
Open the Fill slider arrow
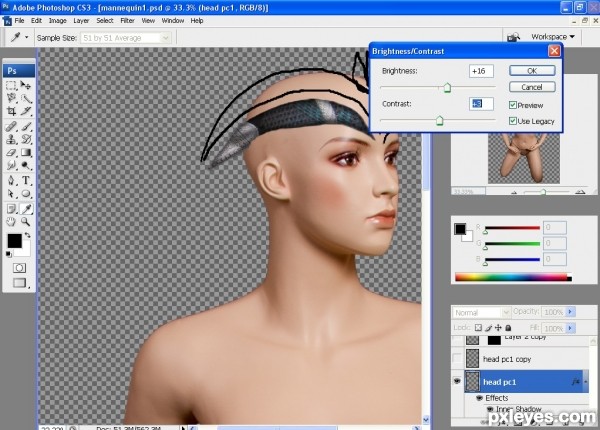tap(571, 328)
